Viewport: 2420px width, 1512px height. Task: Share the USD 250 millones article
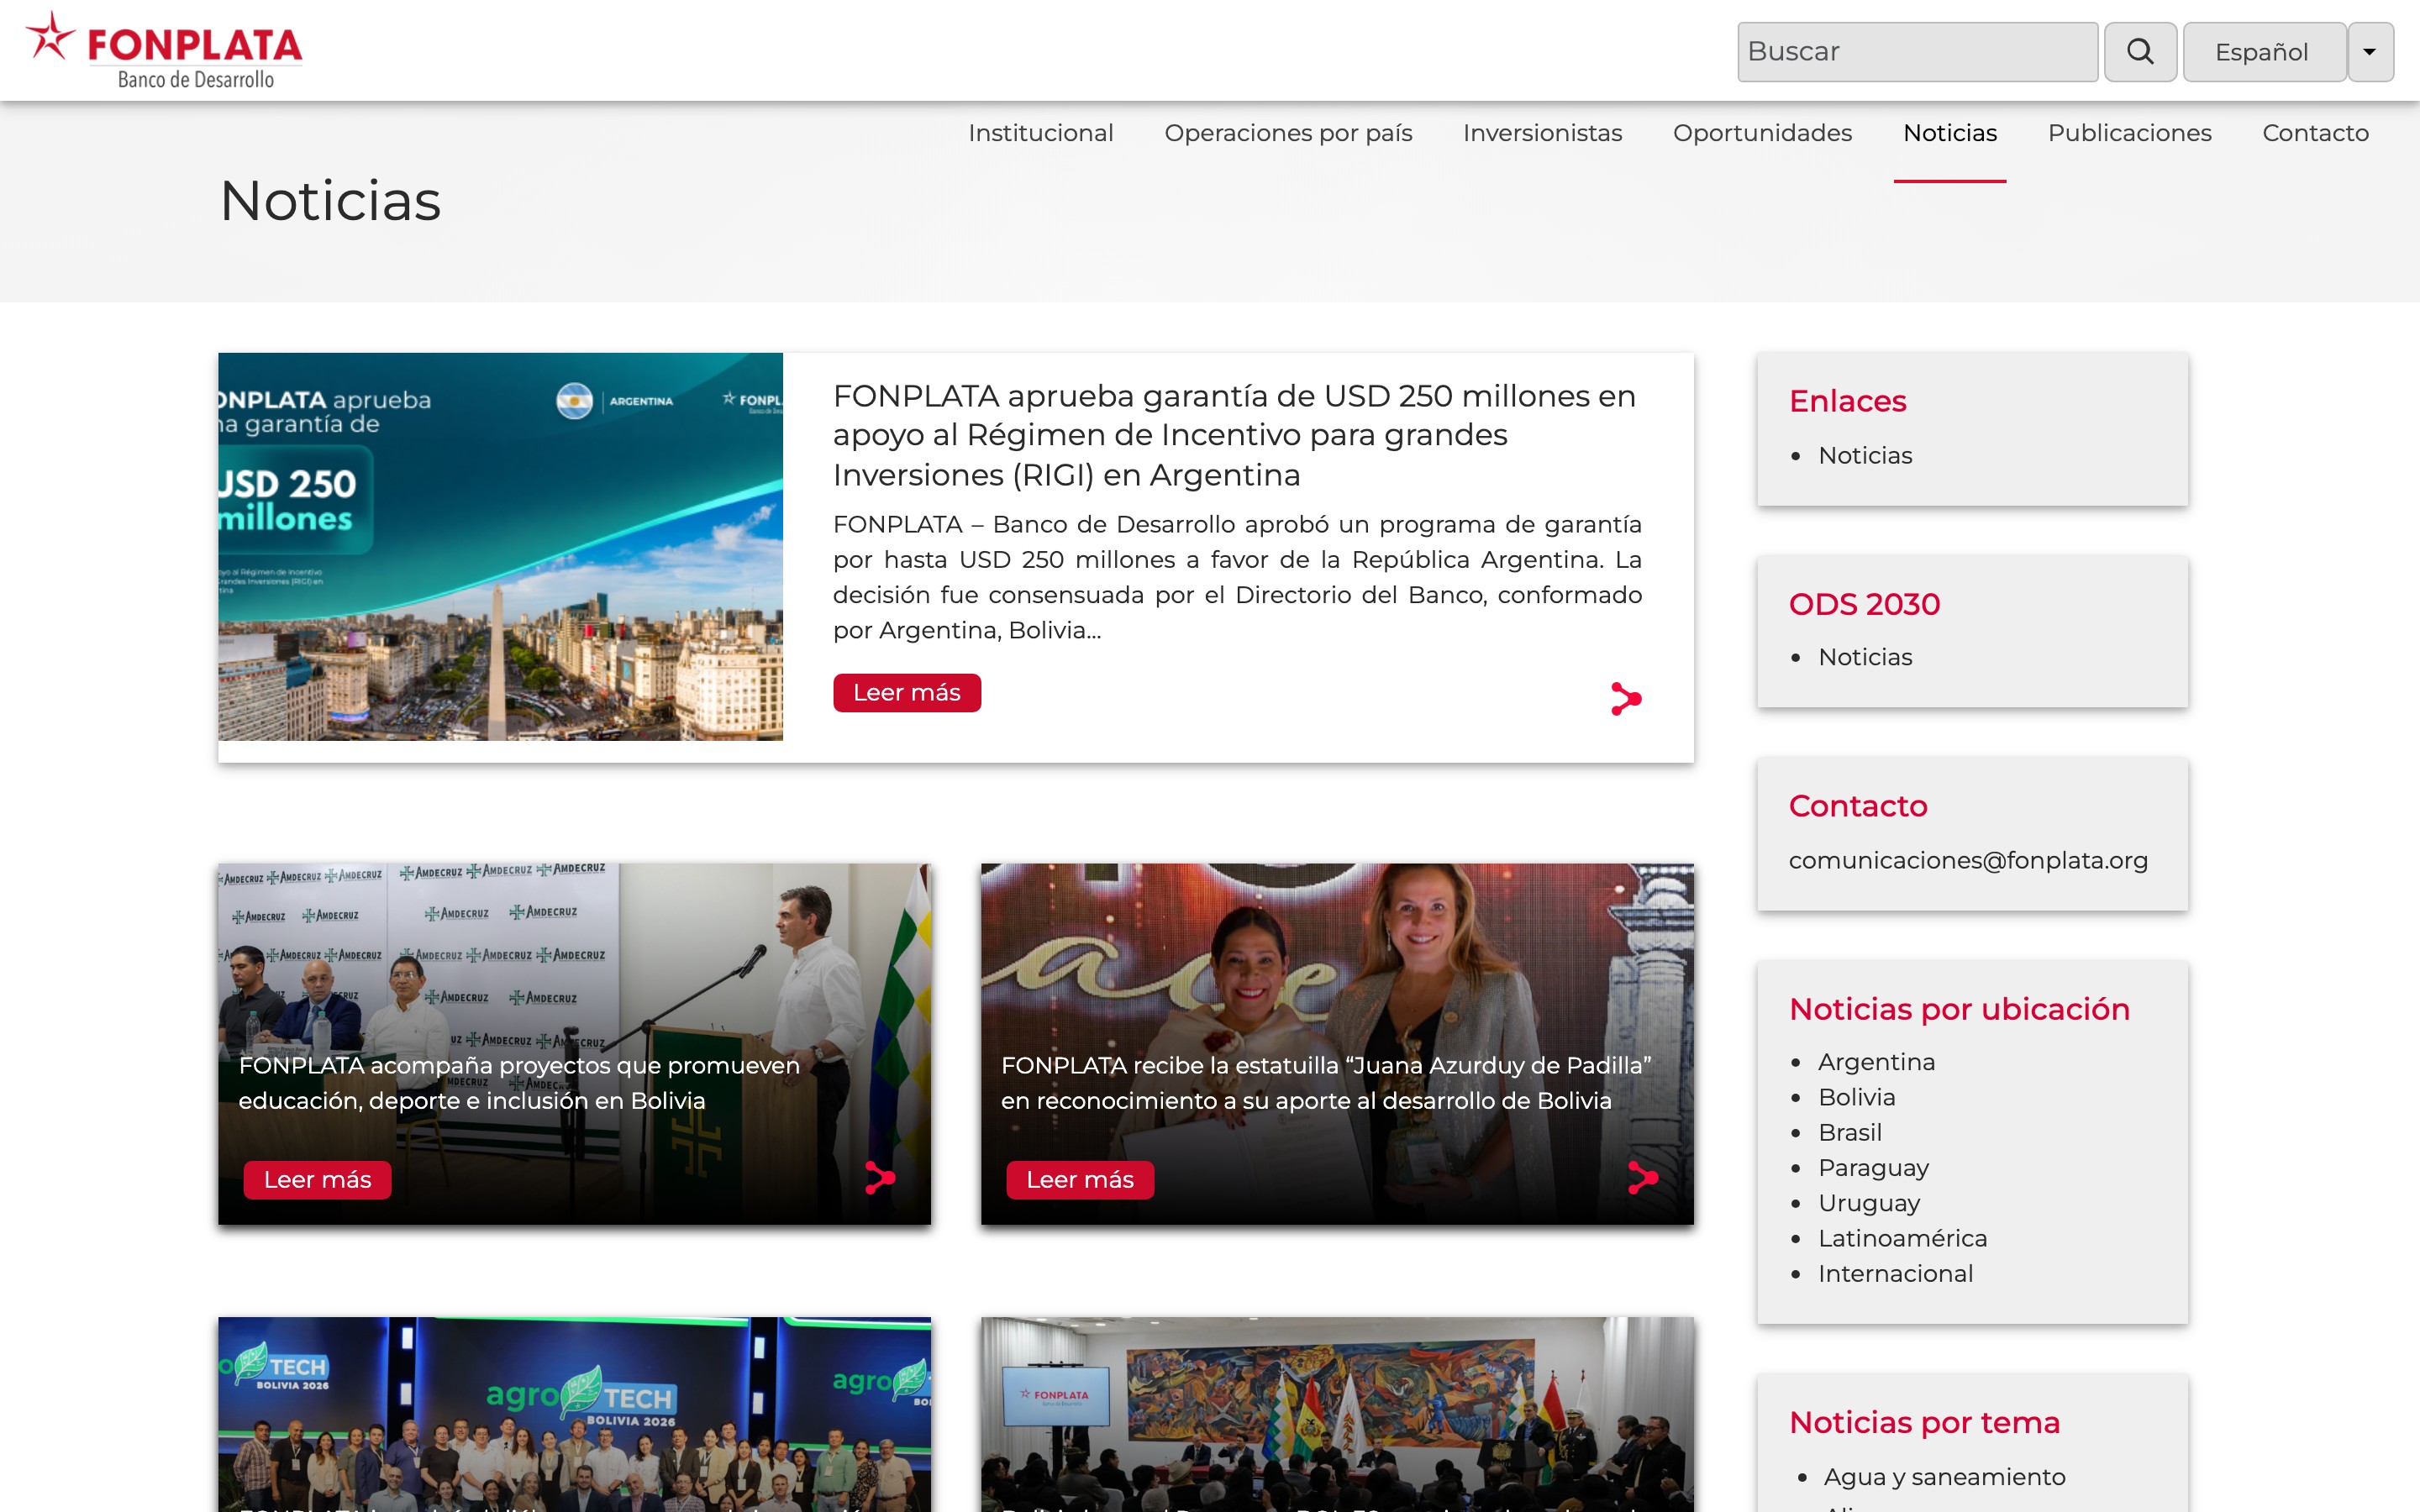[1626, 698]
